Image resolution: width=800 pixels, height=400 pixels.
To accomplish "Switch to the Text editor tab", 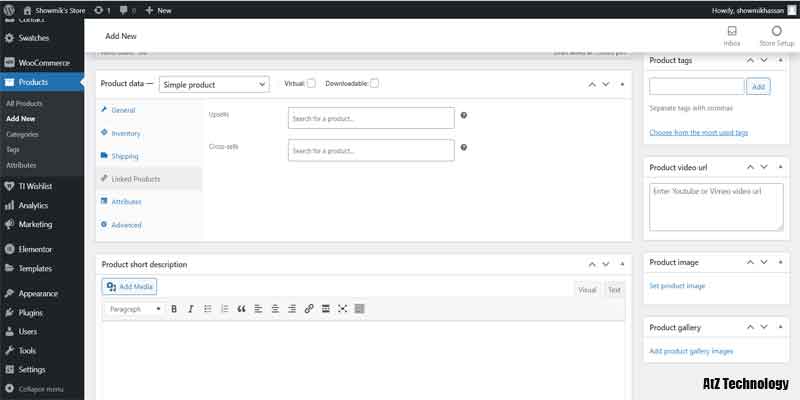I will pos(614,290).
